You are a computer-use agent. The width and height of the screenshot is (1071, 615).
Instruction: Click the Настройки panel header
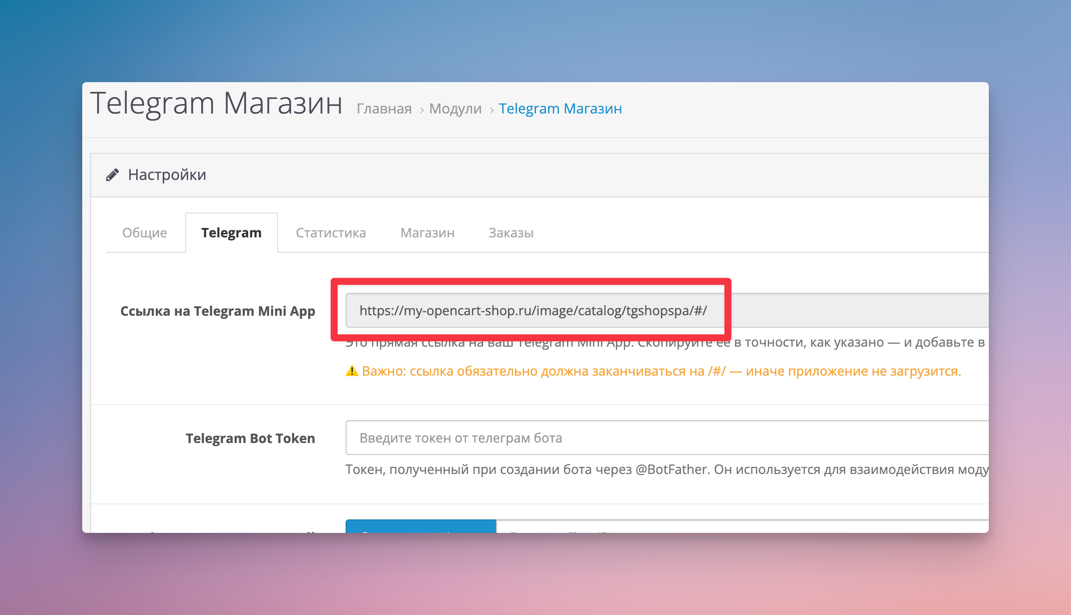pyautogui.click(x=167, y=174)
